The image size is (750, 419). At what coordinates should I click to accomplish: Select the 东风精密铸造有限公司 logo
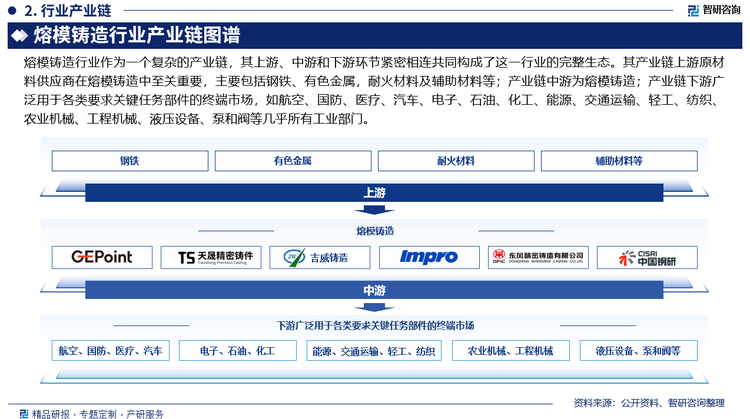(538, 257)
